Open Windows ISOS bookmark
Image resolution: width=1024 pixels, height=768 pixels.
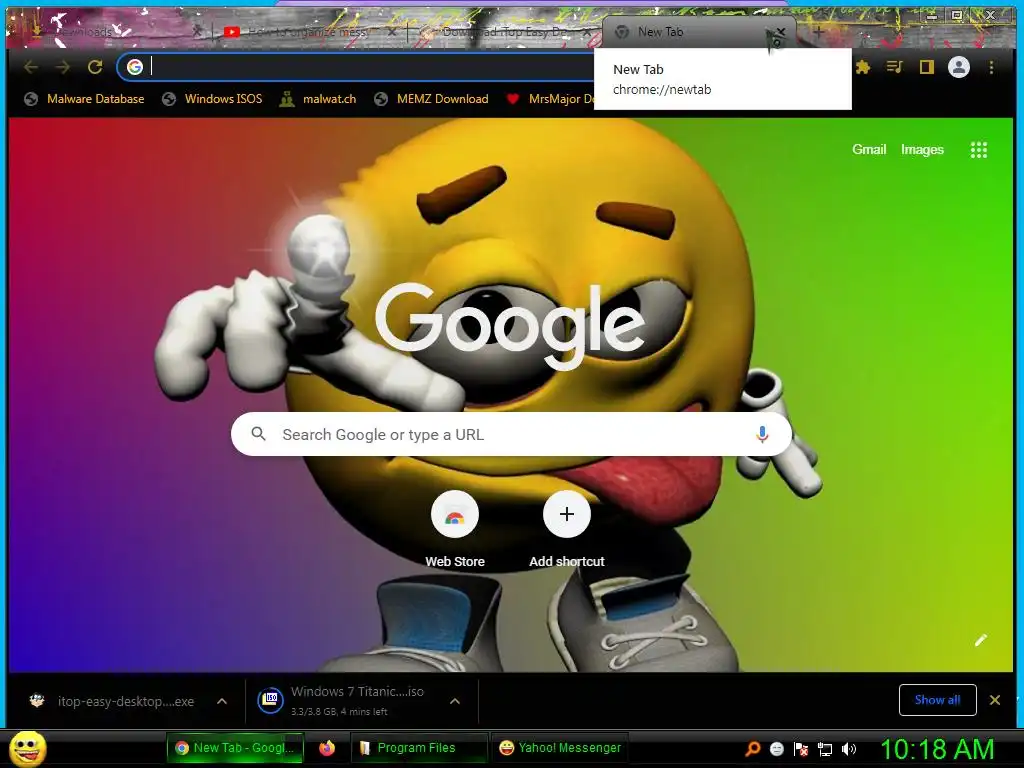pos(212,99)
